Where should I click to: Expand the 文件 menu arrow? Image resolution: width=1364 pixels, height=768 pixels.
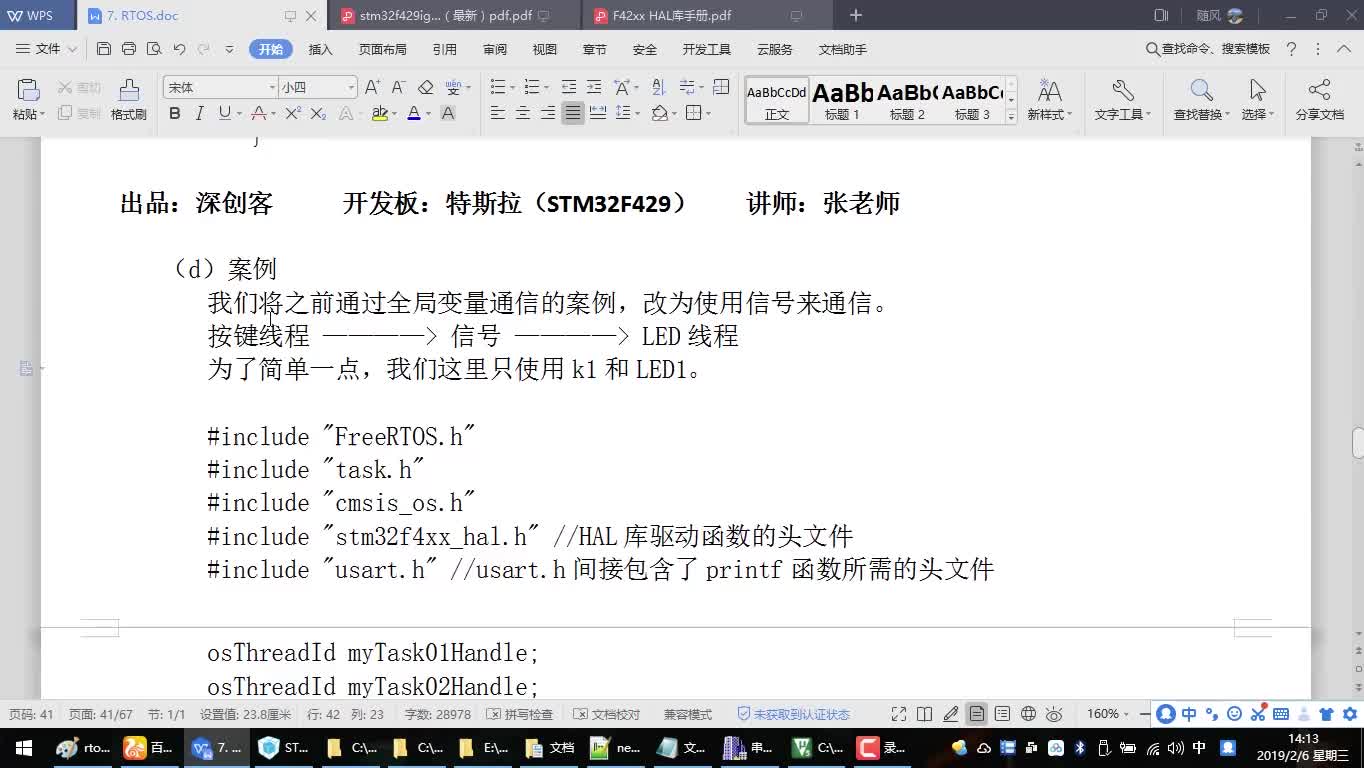[72, 49]
